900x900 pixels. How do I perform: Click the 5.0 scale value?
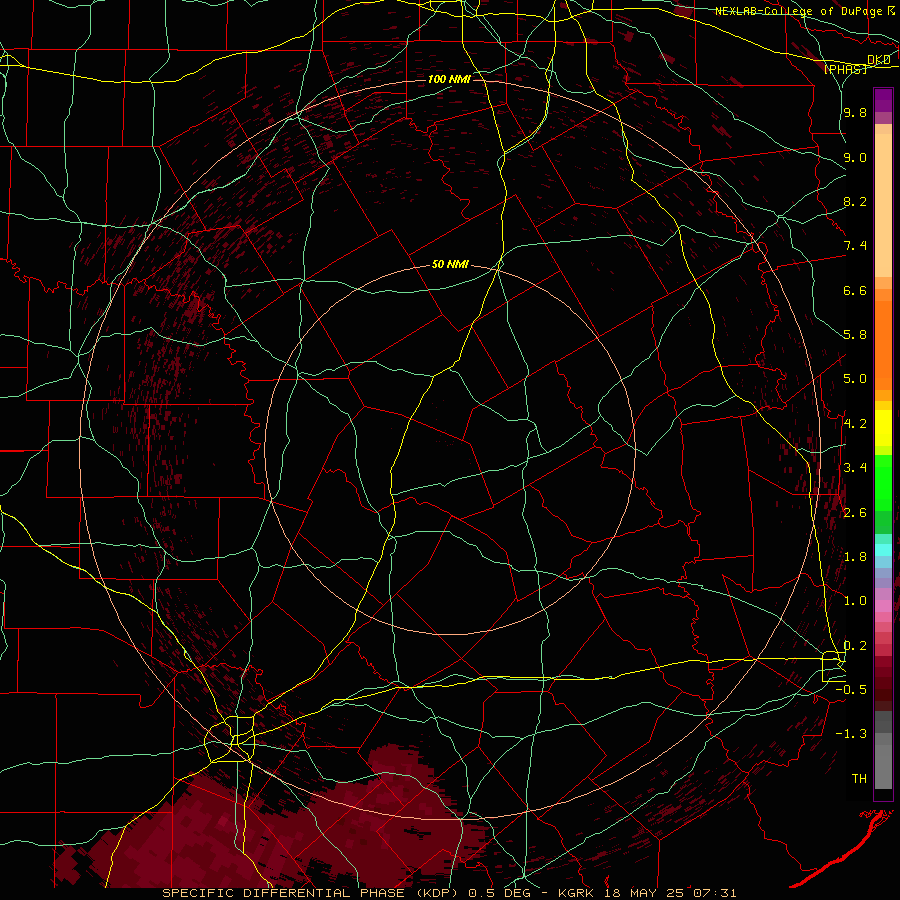[x=855, y=379]
